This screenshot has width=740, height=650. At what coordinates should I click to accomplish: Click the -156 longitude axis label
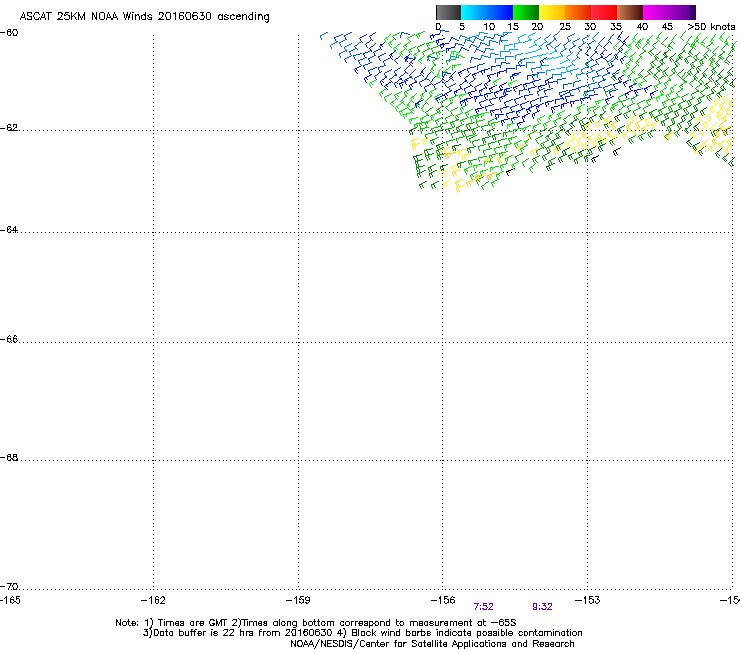pos(443,600)
